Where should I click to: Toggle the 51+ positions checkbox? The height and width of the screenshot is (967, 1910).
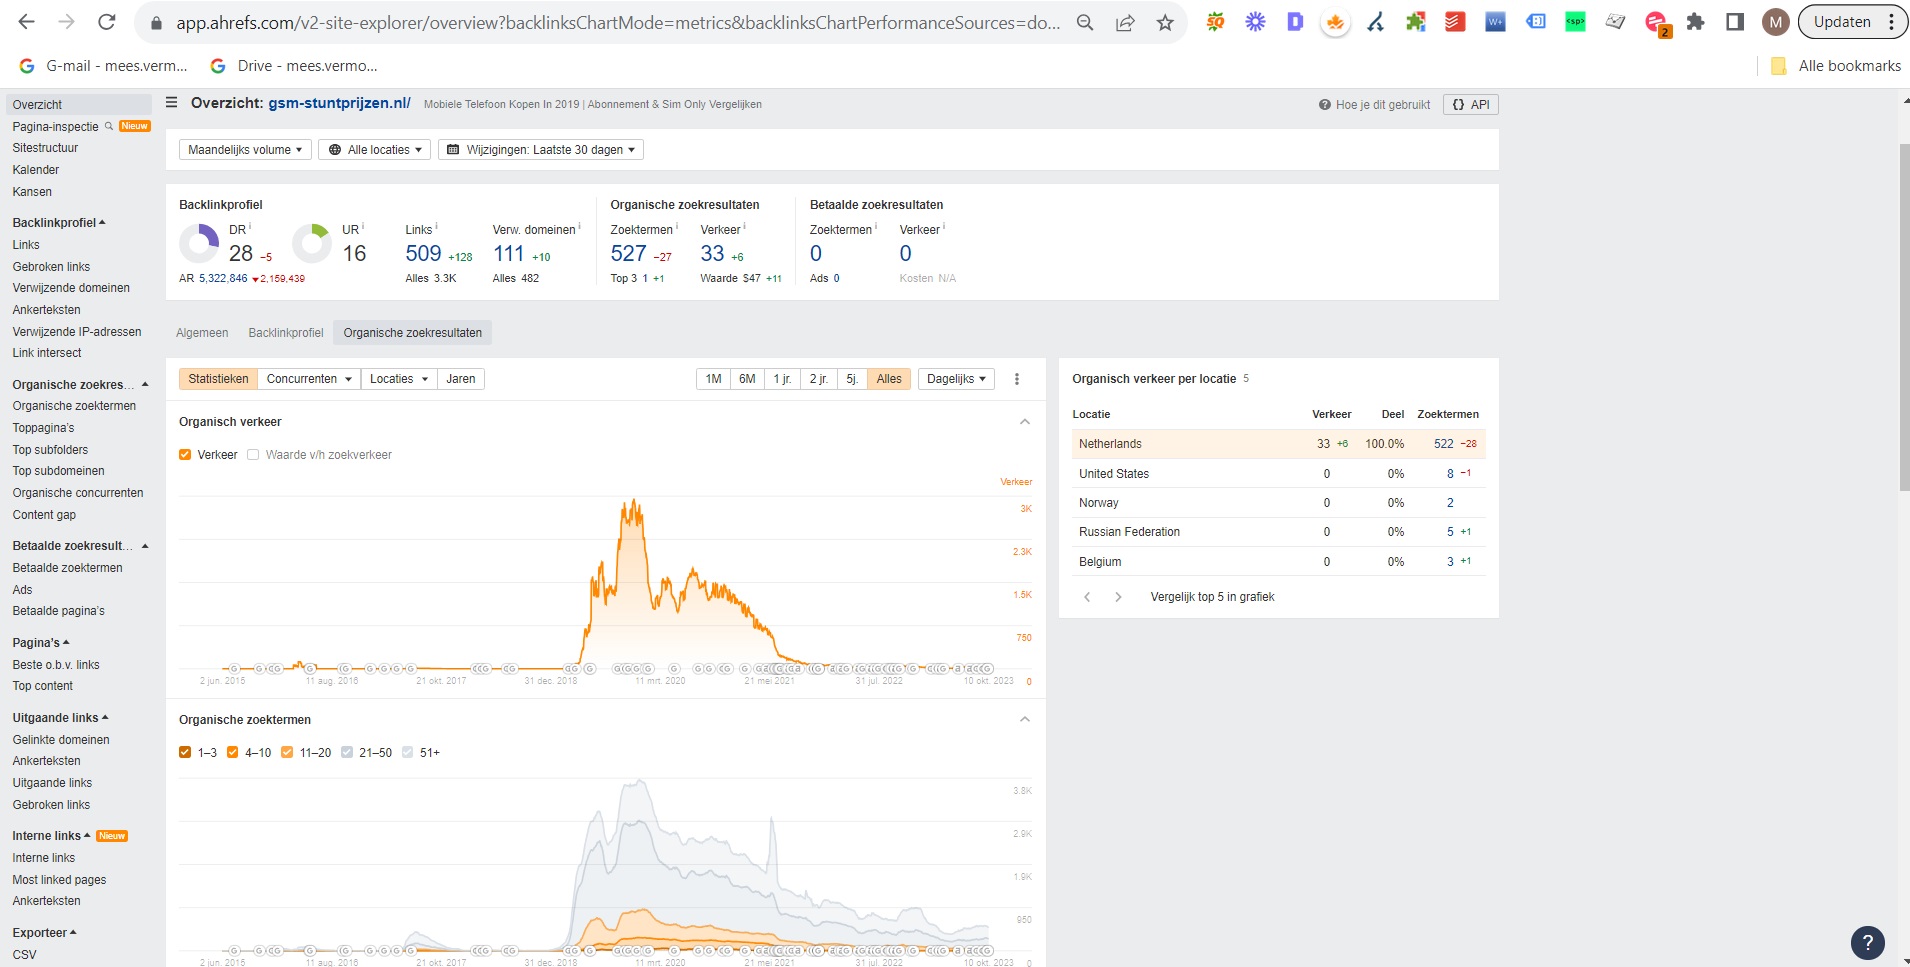pyautogui.click(x=407, y=753)
